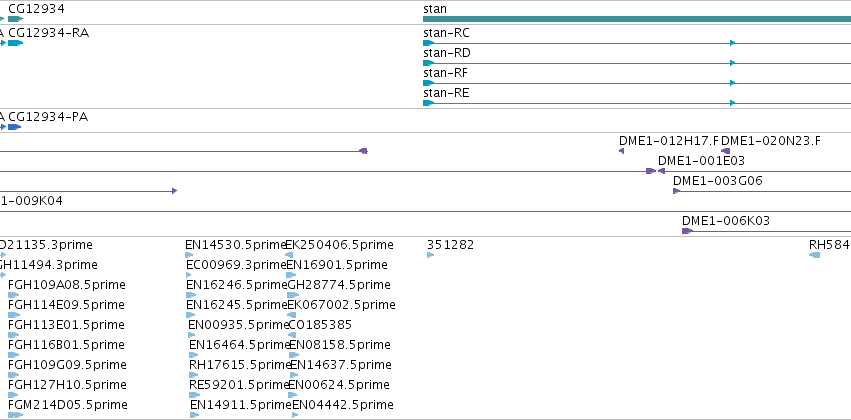The height and width of the screenshot is (420, 851).
Task: Click the CG12934-PA protein glyph
Action: click(x=14, y=127)
